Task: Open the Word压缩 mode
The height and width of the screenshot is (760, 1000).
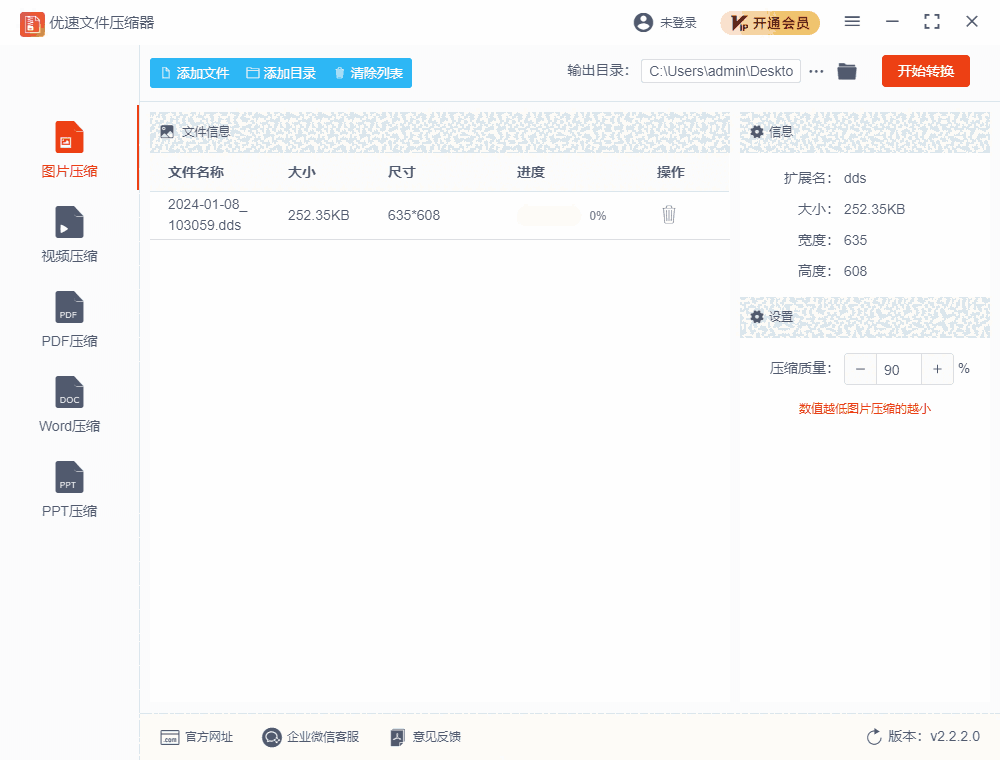Action: click(x=68, y=402)
